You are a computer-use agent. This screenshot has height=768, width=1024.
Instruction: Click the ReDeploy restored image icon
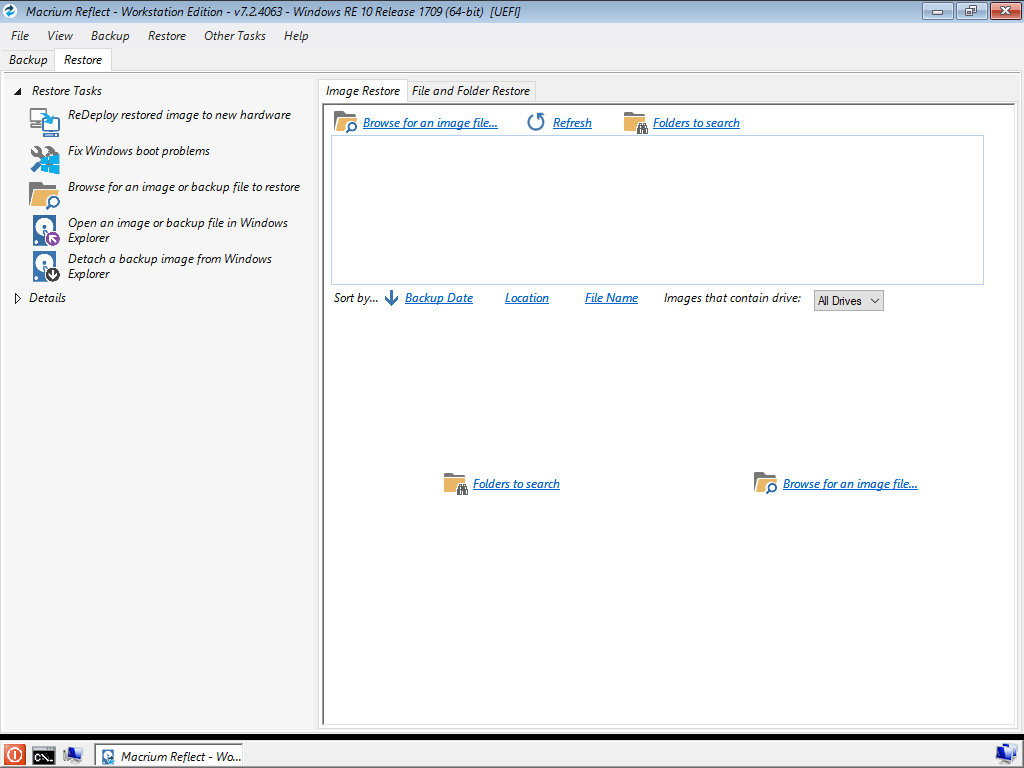[x=44, y=122]
